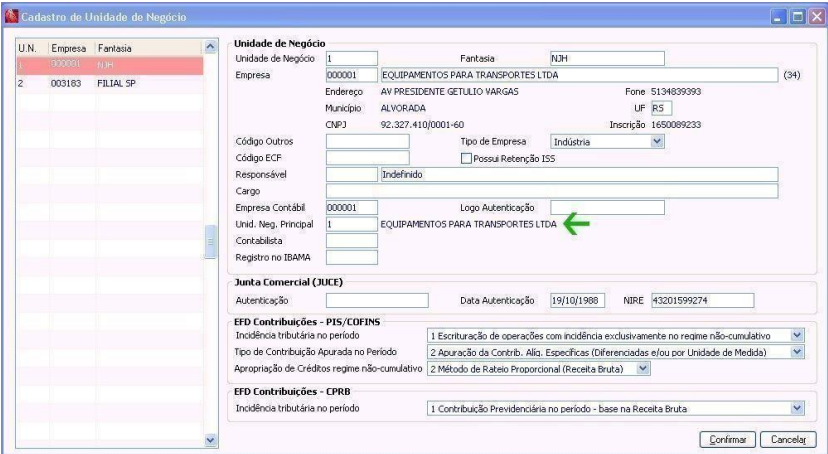The image size is (828, 454).
Task: Click the Responsável name field showing Indefinido
Action: click(x=579, y=174)
